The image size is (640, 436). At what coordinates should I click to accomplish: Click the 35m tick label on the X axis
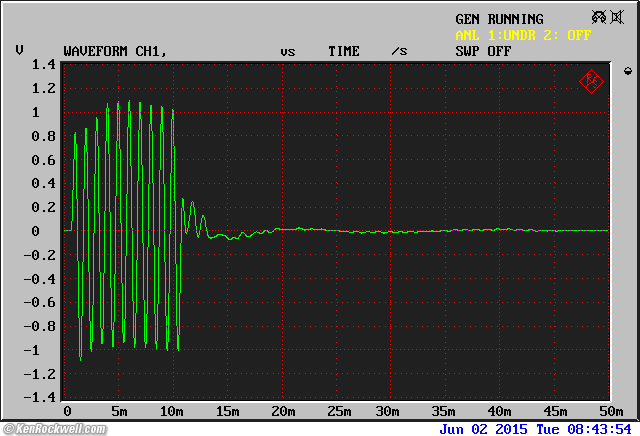pos(443,411)
